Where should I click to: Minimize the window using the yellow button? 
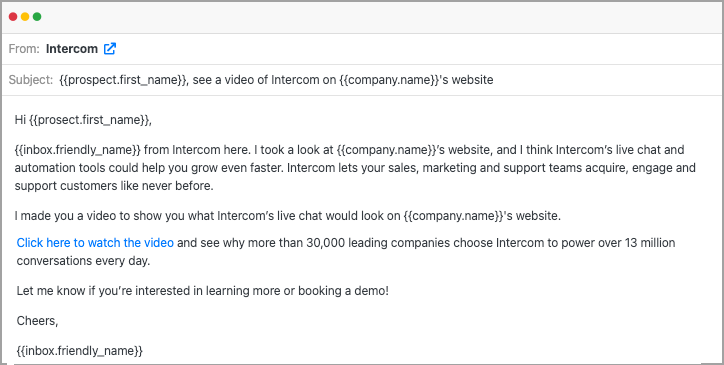tap(25, 17)
